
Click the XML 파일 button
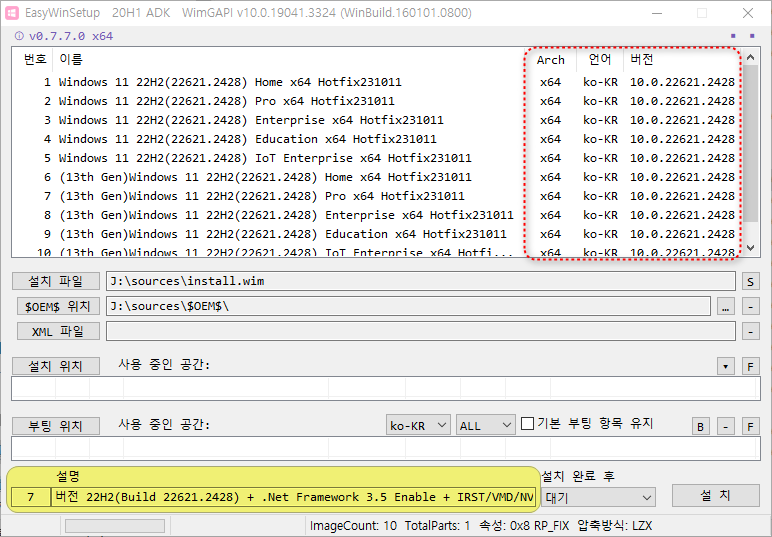click(58, 331)
